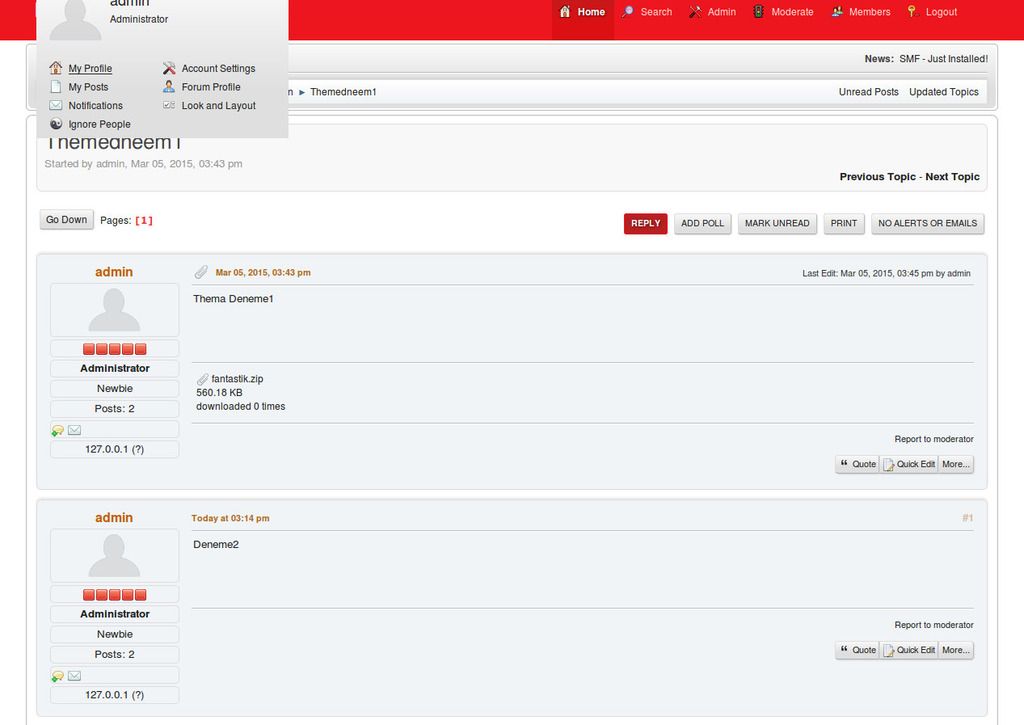Click the Ignore People yin-yang icon
The image size is (1024, 725).
click(x=56, y=123)
